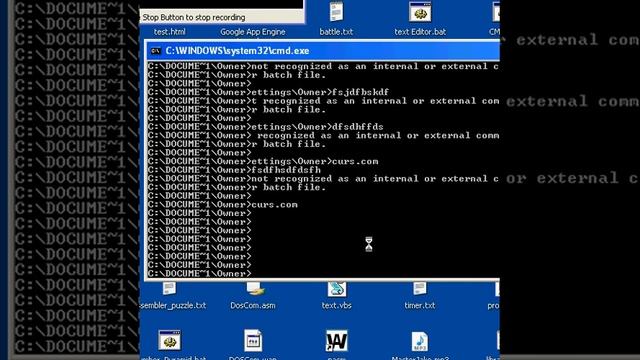Screen dimensions: 640x360
Task: Select the text.vbs file label
Action: [x=336, y=305]
